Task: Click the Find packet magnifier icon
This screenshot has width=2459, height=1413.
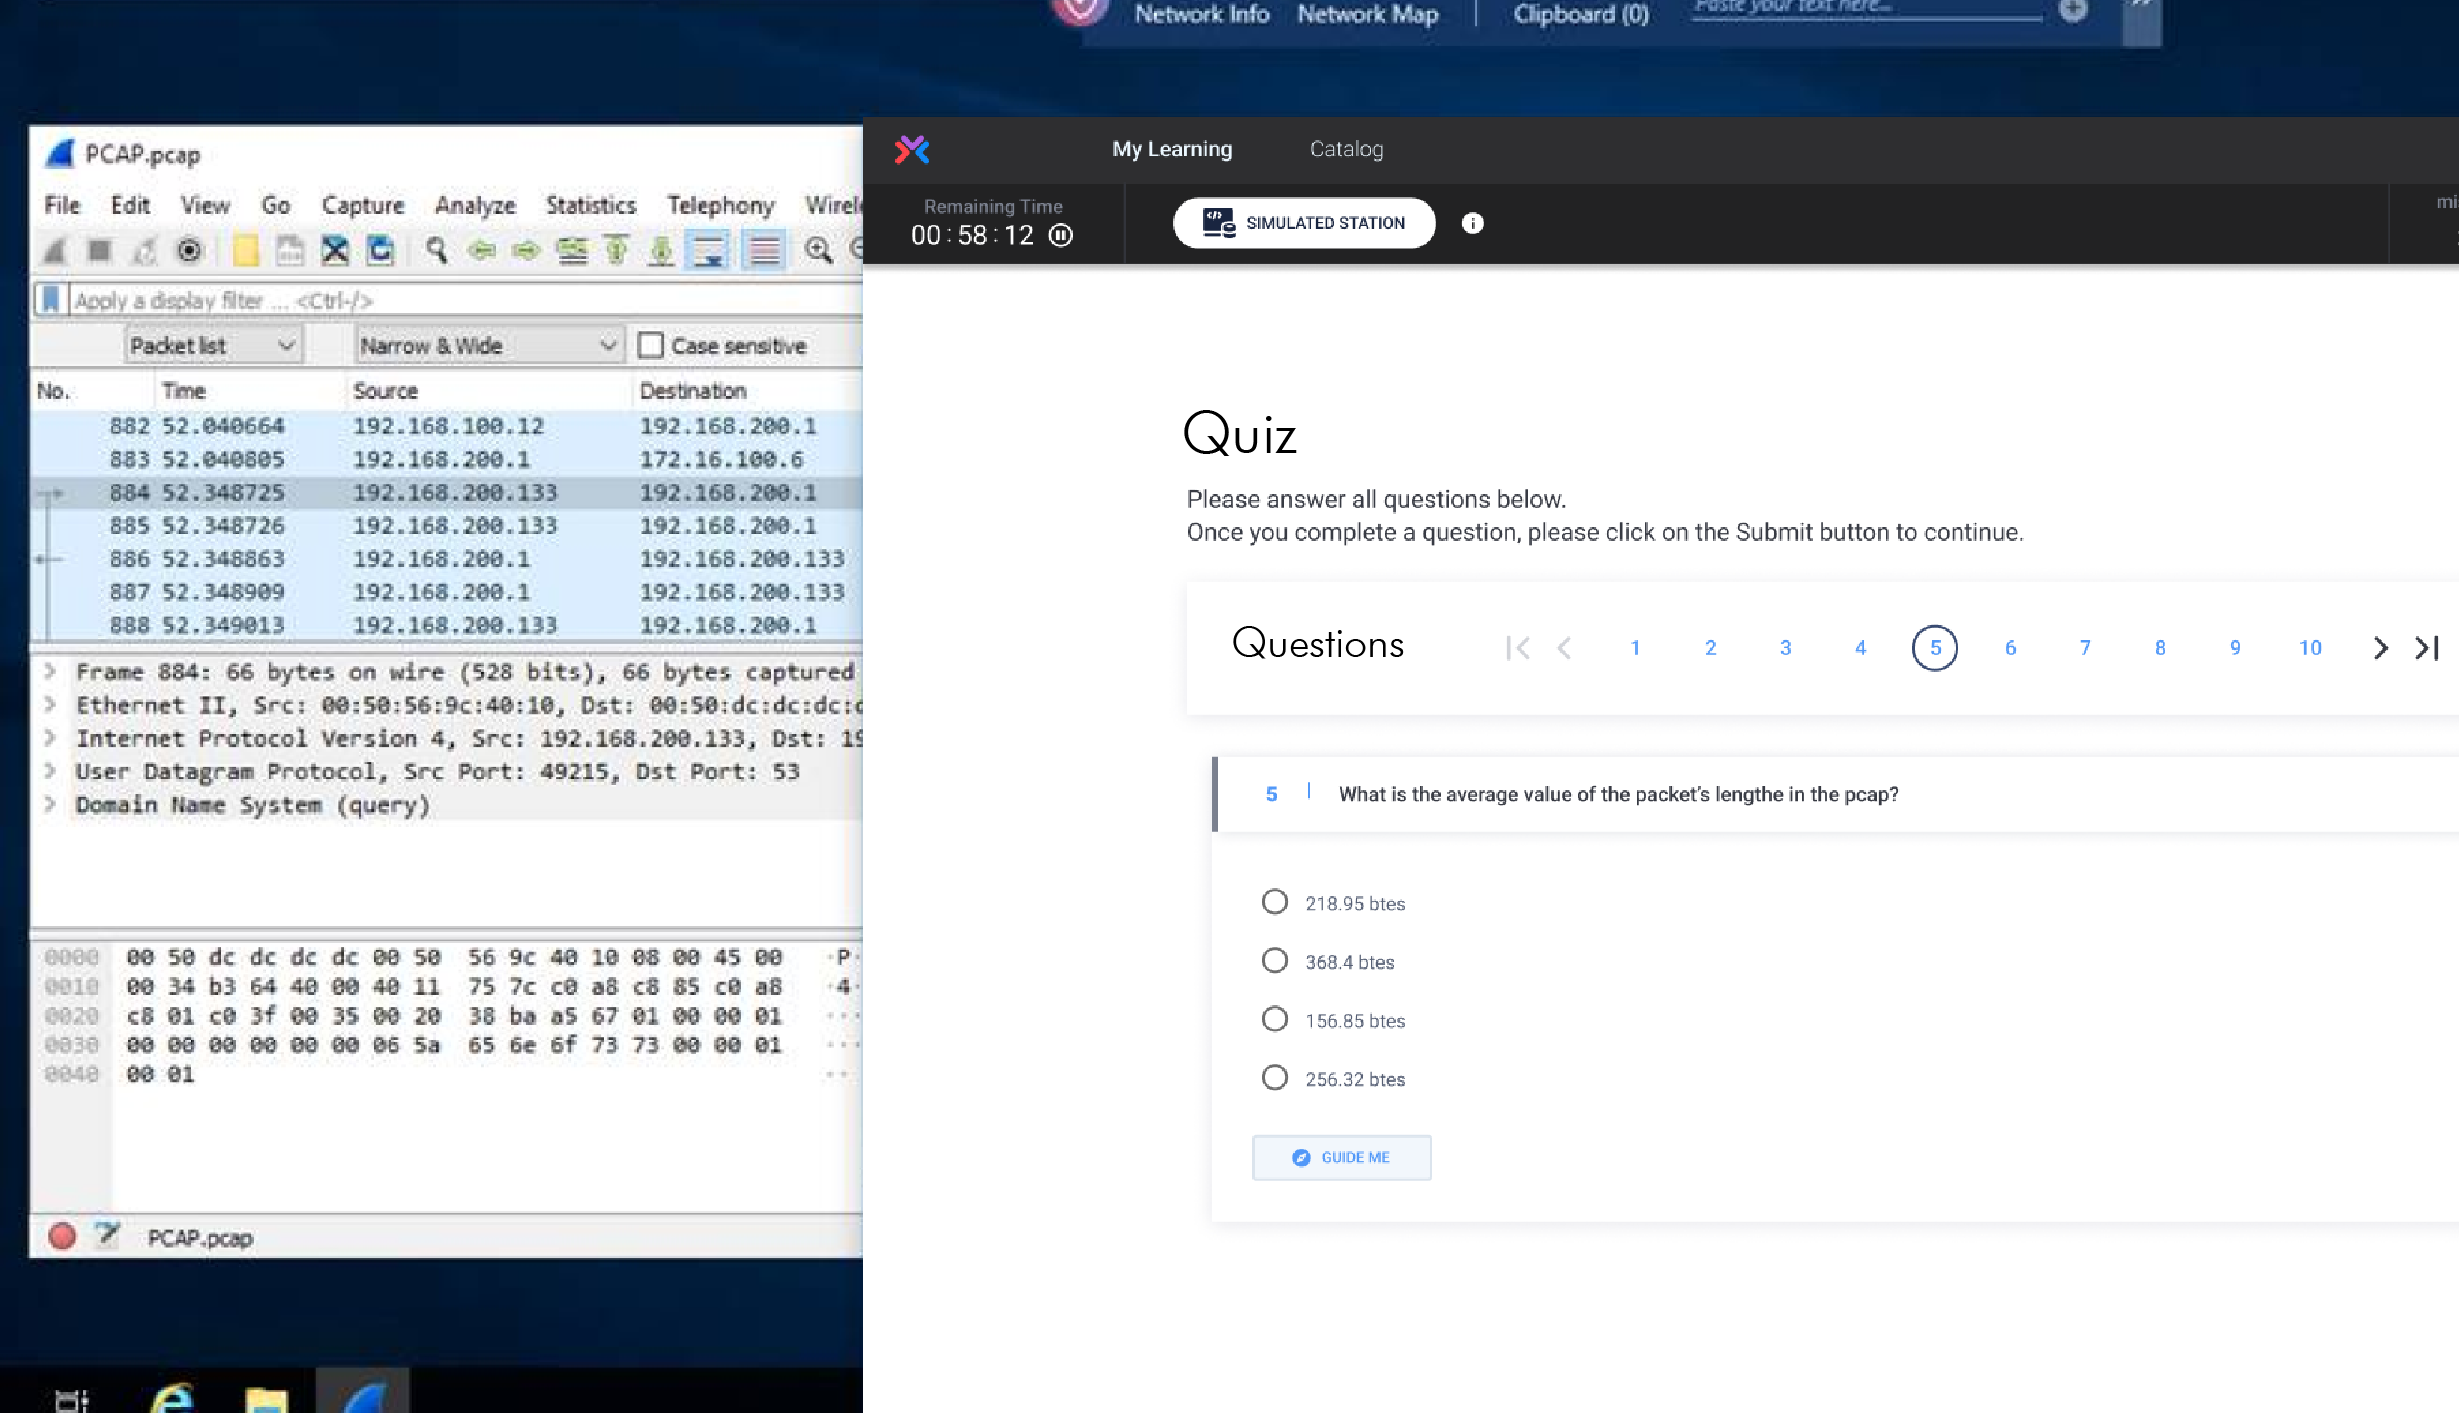Action: tap(436, 250)
